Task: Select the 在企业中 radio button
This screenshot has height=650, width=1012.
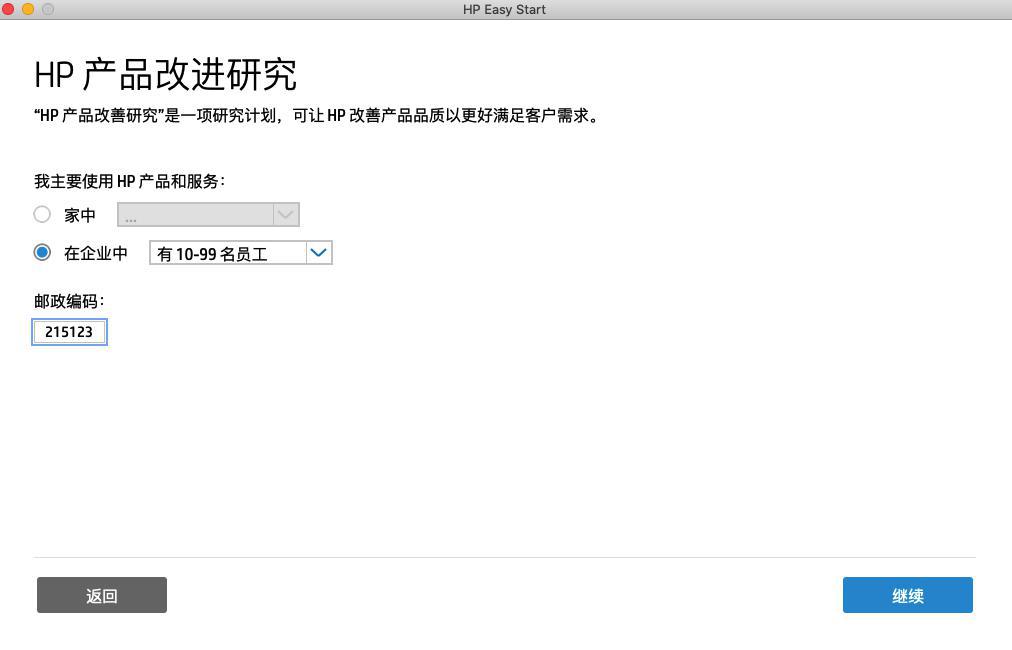Action: click(42, 252)
